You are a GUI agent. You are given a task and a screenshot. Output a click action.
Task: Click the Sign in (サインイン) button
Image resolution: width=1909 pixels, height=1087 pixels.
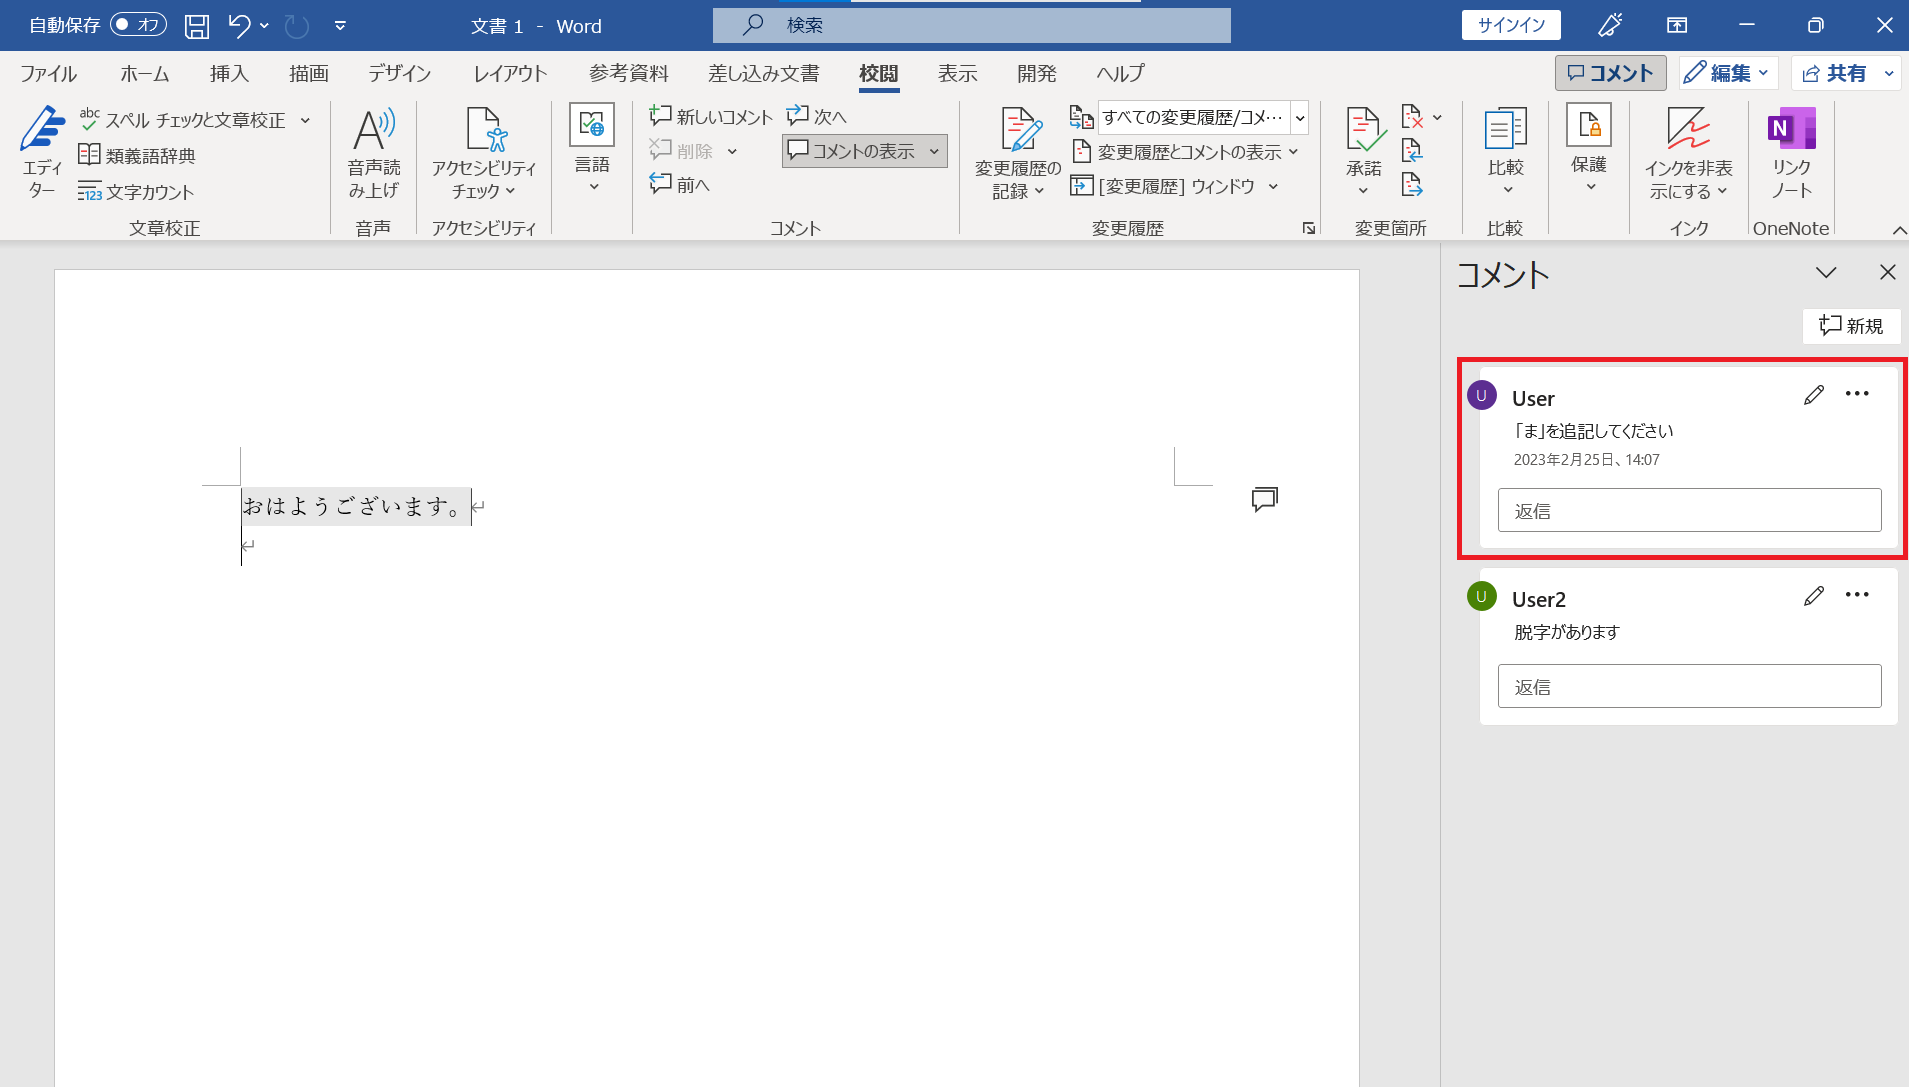click(1511, 25)
